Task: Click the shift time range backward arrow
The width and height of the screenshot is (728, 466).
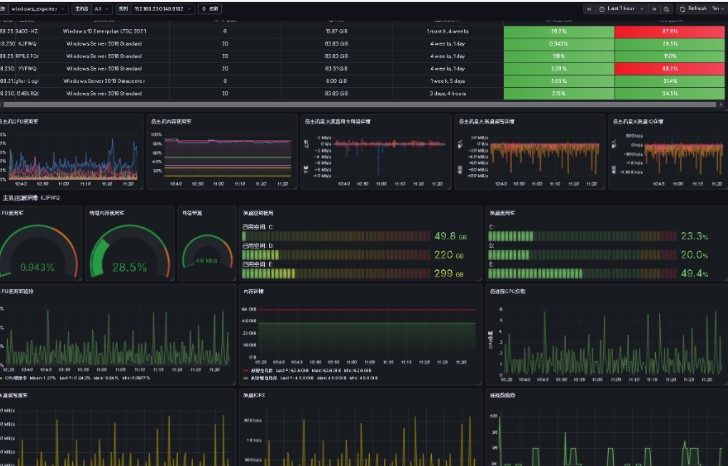Action: click(x=587, y=8)
